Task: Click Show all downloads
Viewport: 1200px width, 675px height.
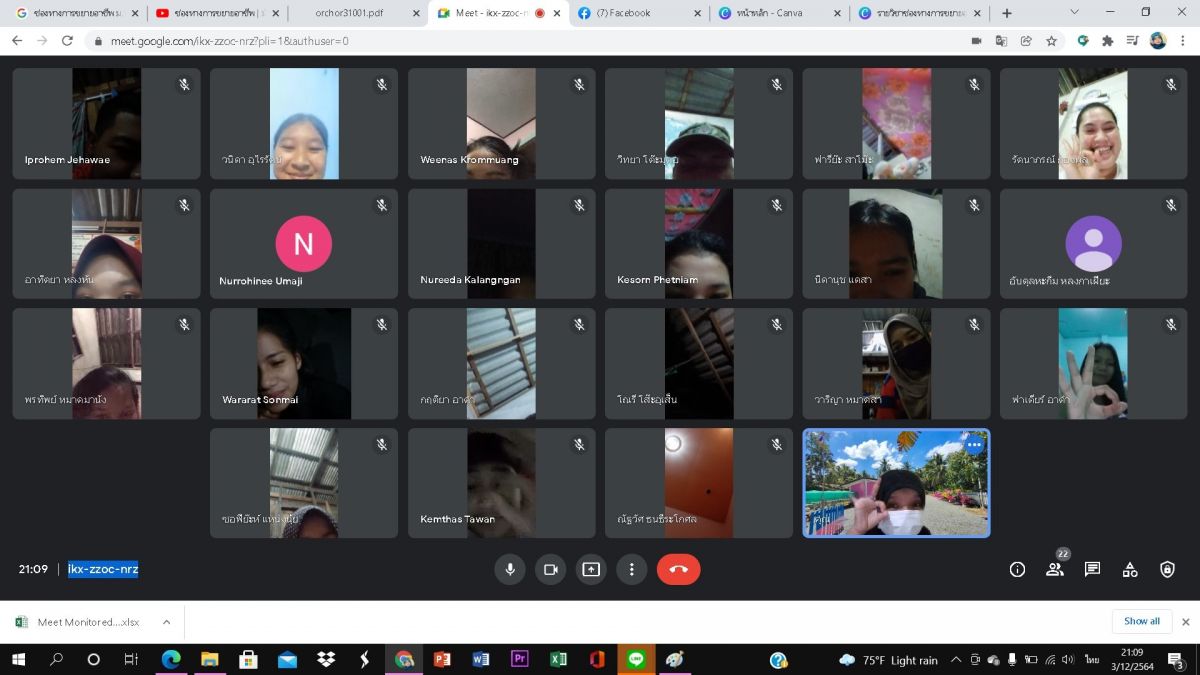Action: click(1141, 621)
